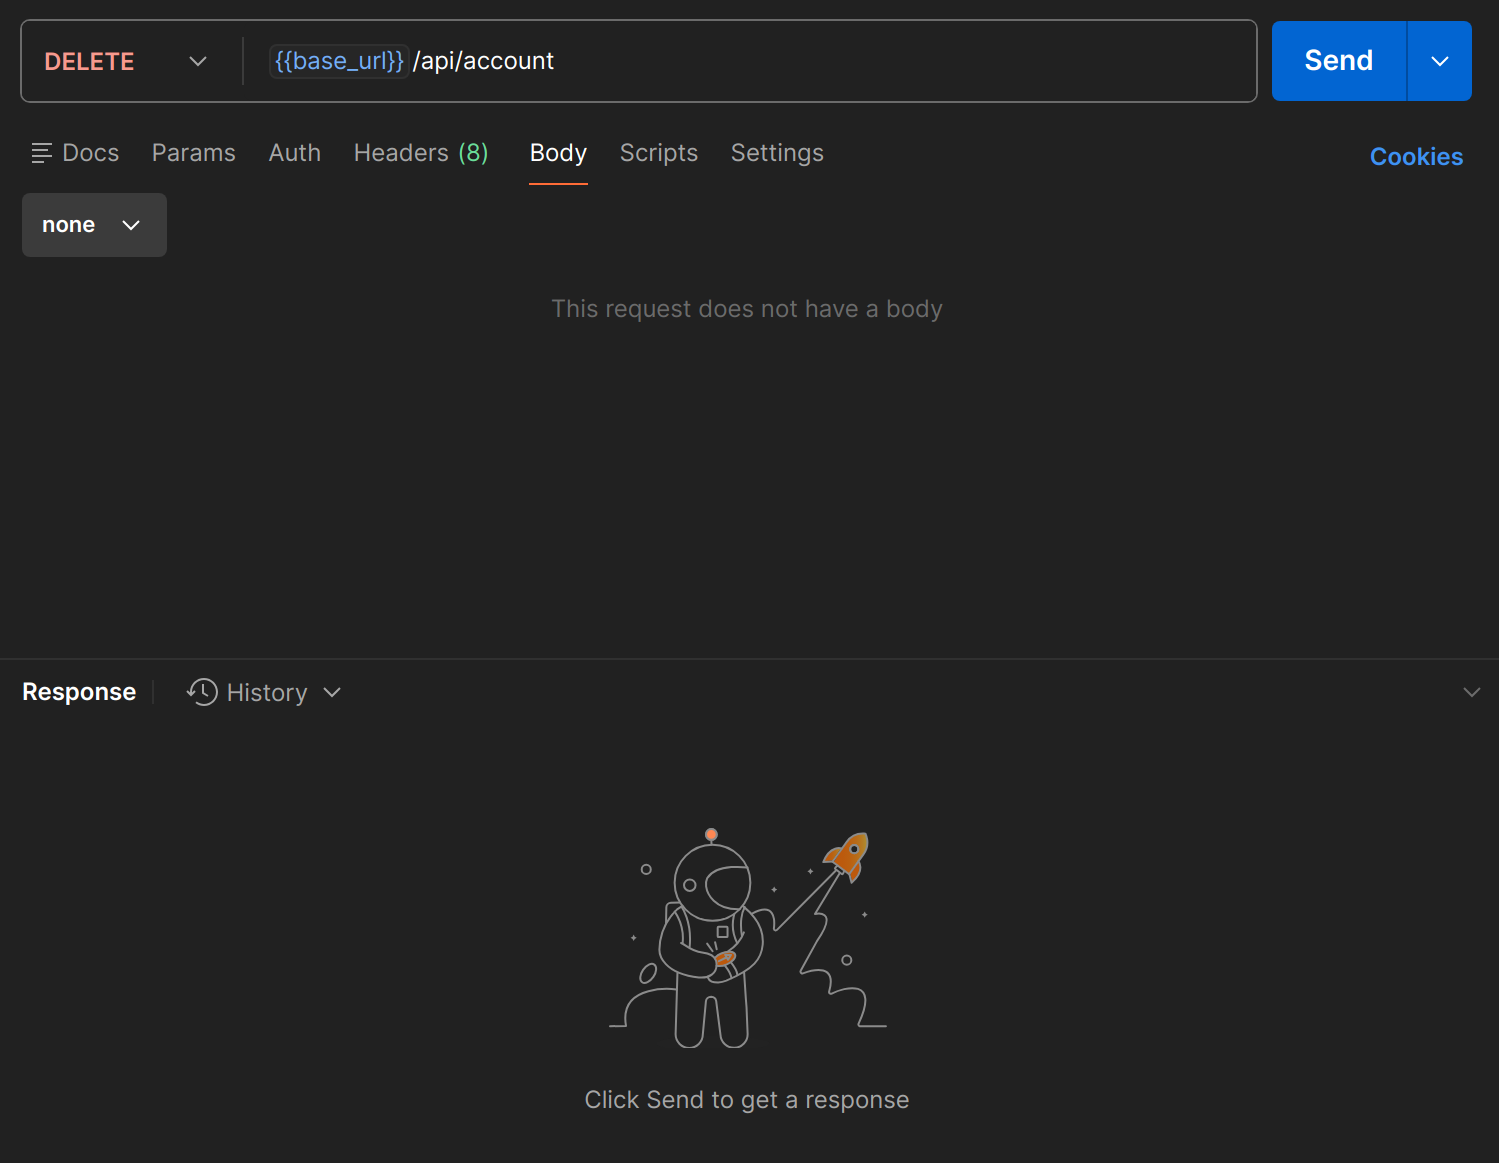
Task: Open the Send options dropdown arrow
Action: tap(1440, 61)
